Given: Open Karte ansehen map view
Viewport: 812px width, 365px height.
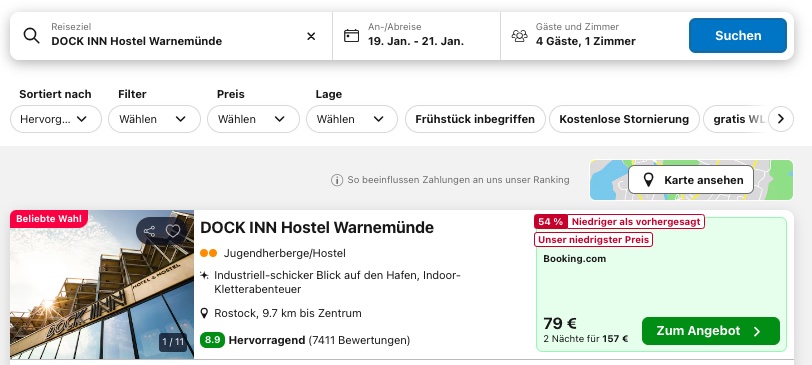Looking at the screenshot, I should point(691,180).
